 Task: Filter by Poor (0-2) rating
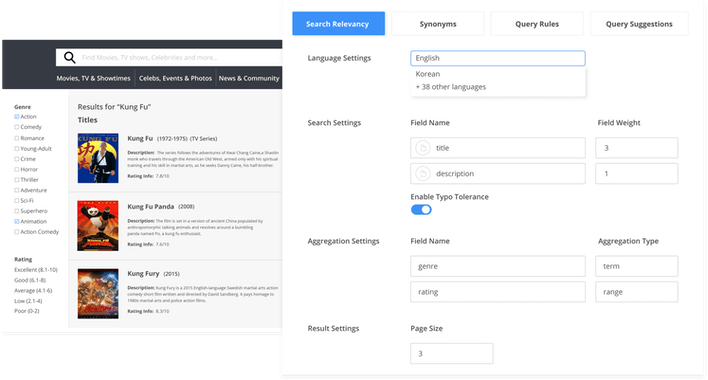(x=27, y=311)
